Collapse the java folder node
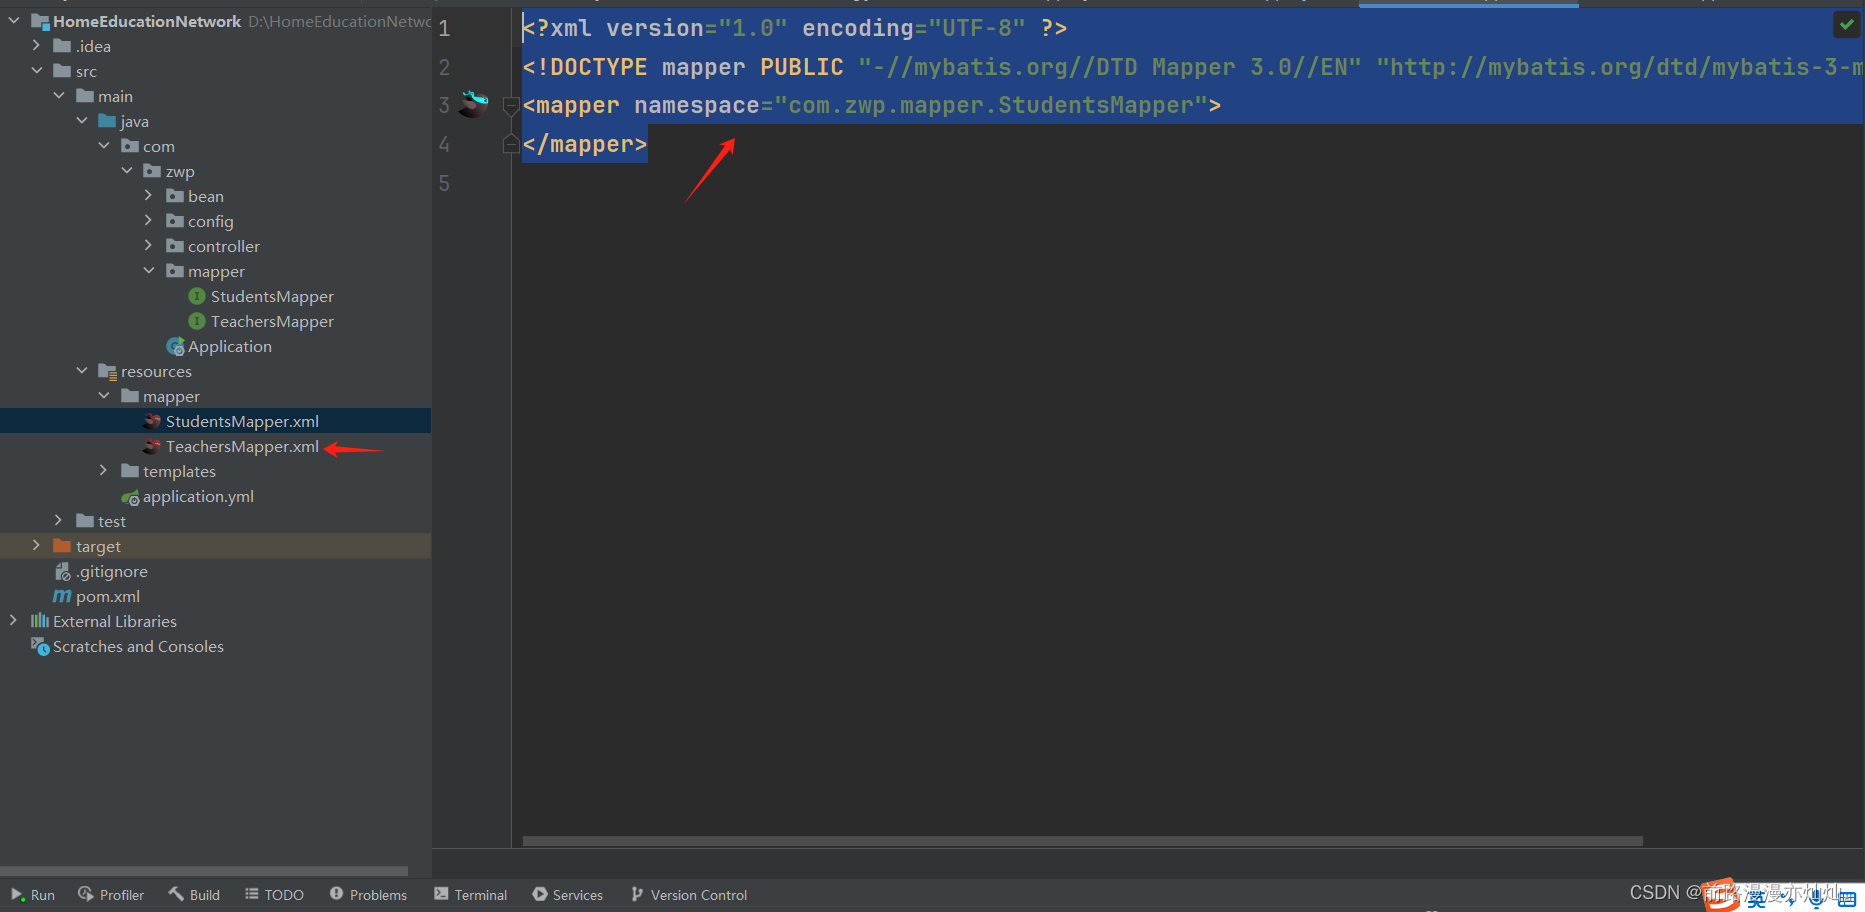 (82, 120)
